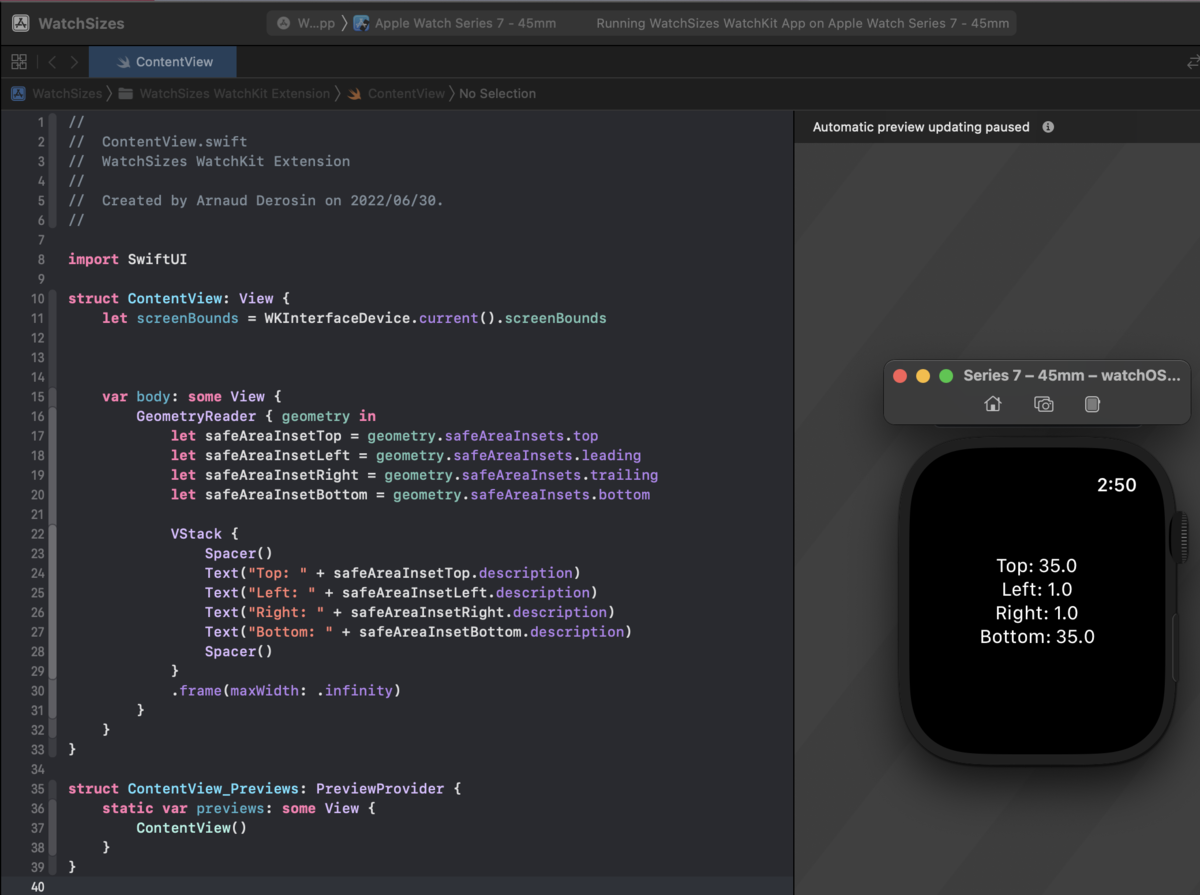Viewport: 1200px width, 895px height.
Task: Click the Text("Top: ") code line
Action: click(392, 573)
